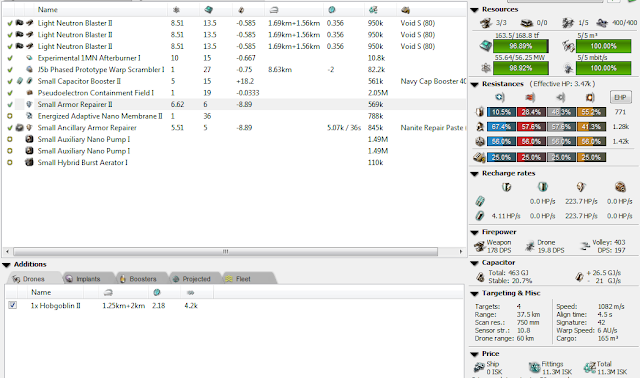Viewport: 640px width, 378px height.
Task: Open the Boosters tab
Action: (x=142, y=279)
